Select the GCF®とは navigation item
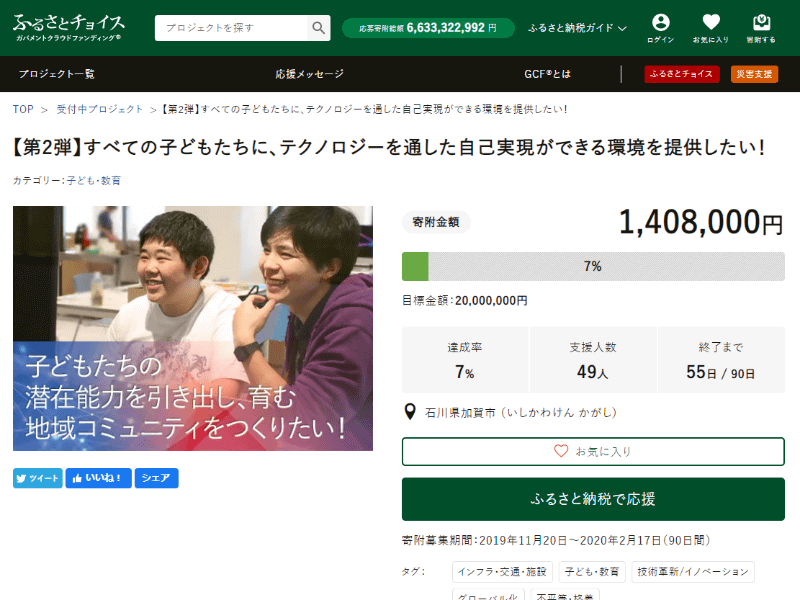 pyautogui.click(x=547, y=74)
